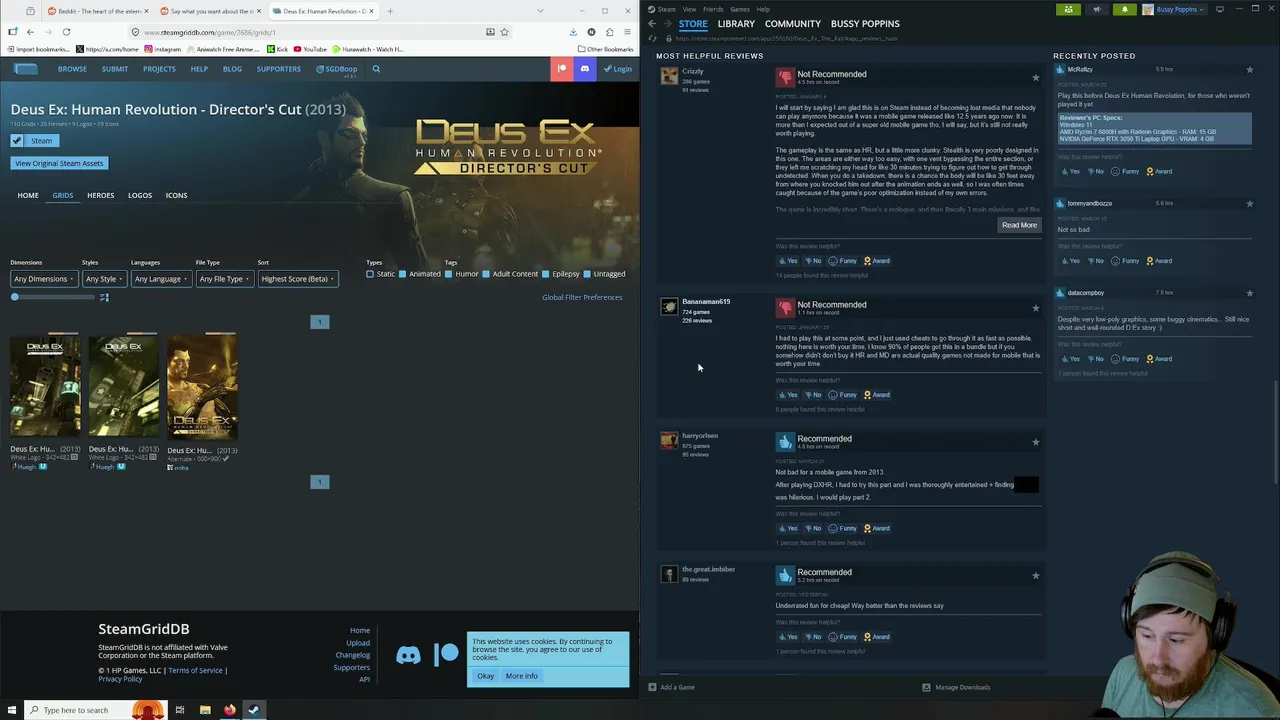Open Task View on the taskbar
Image resolution: width=1280 pixels, height=720 pixels.
click(180, 710)
